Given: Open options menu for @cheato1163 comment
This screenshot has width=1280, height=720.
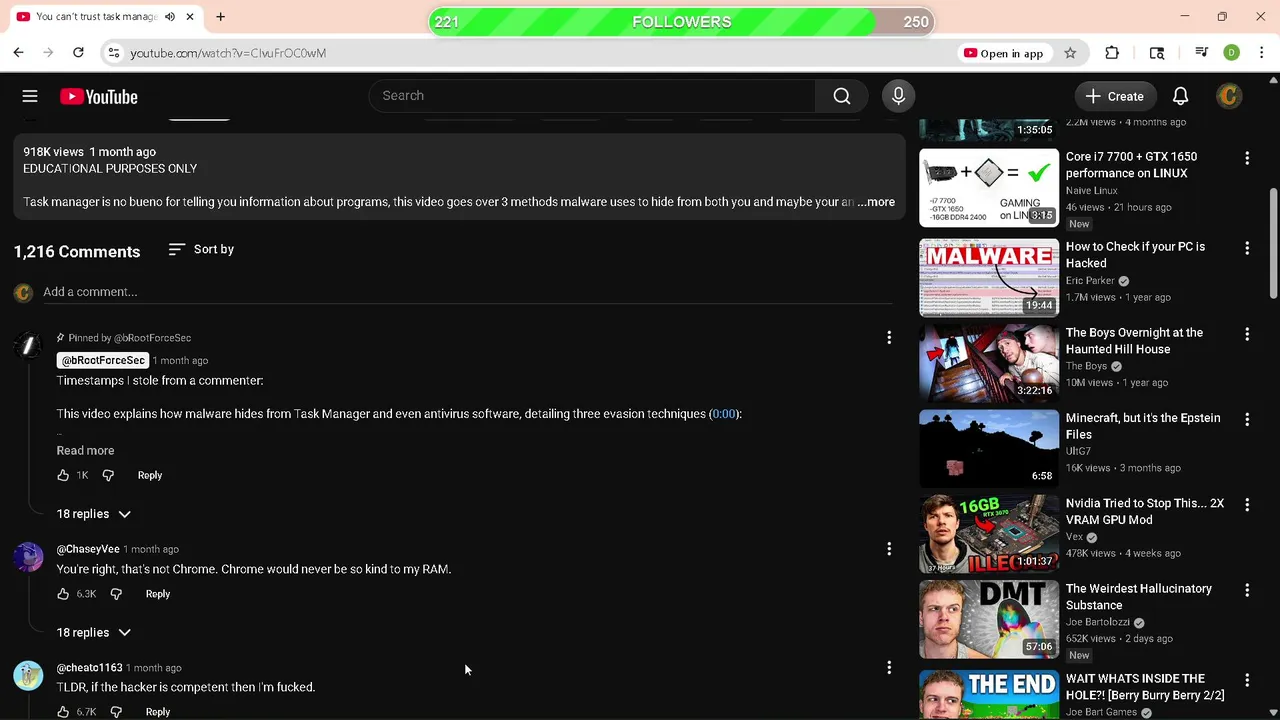Looking at the screenshot, I should tap(889, 668).
